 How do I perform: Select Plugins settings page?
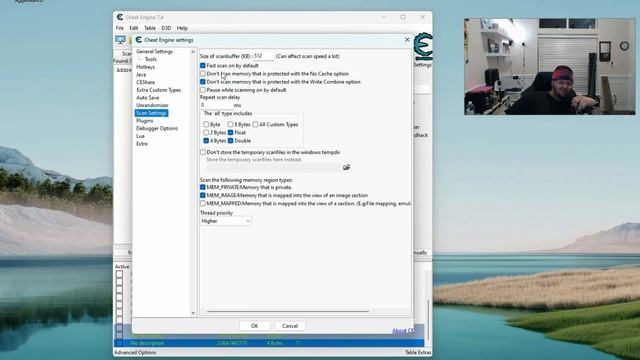[144, 121]
